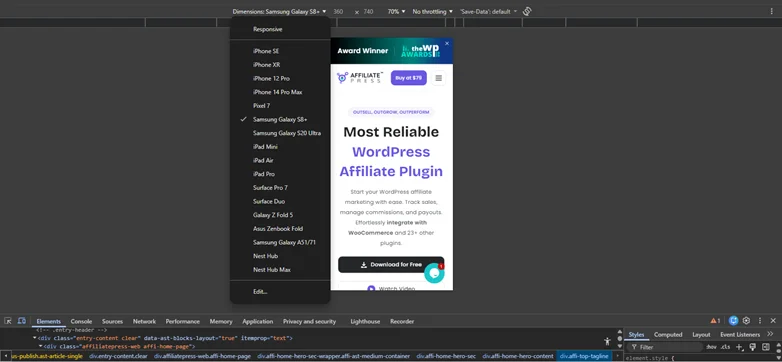The width and height of the screenshot is (782, 362).
Task: Open DevTools settings gear
Action: click(x=747, y=321)
